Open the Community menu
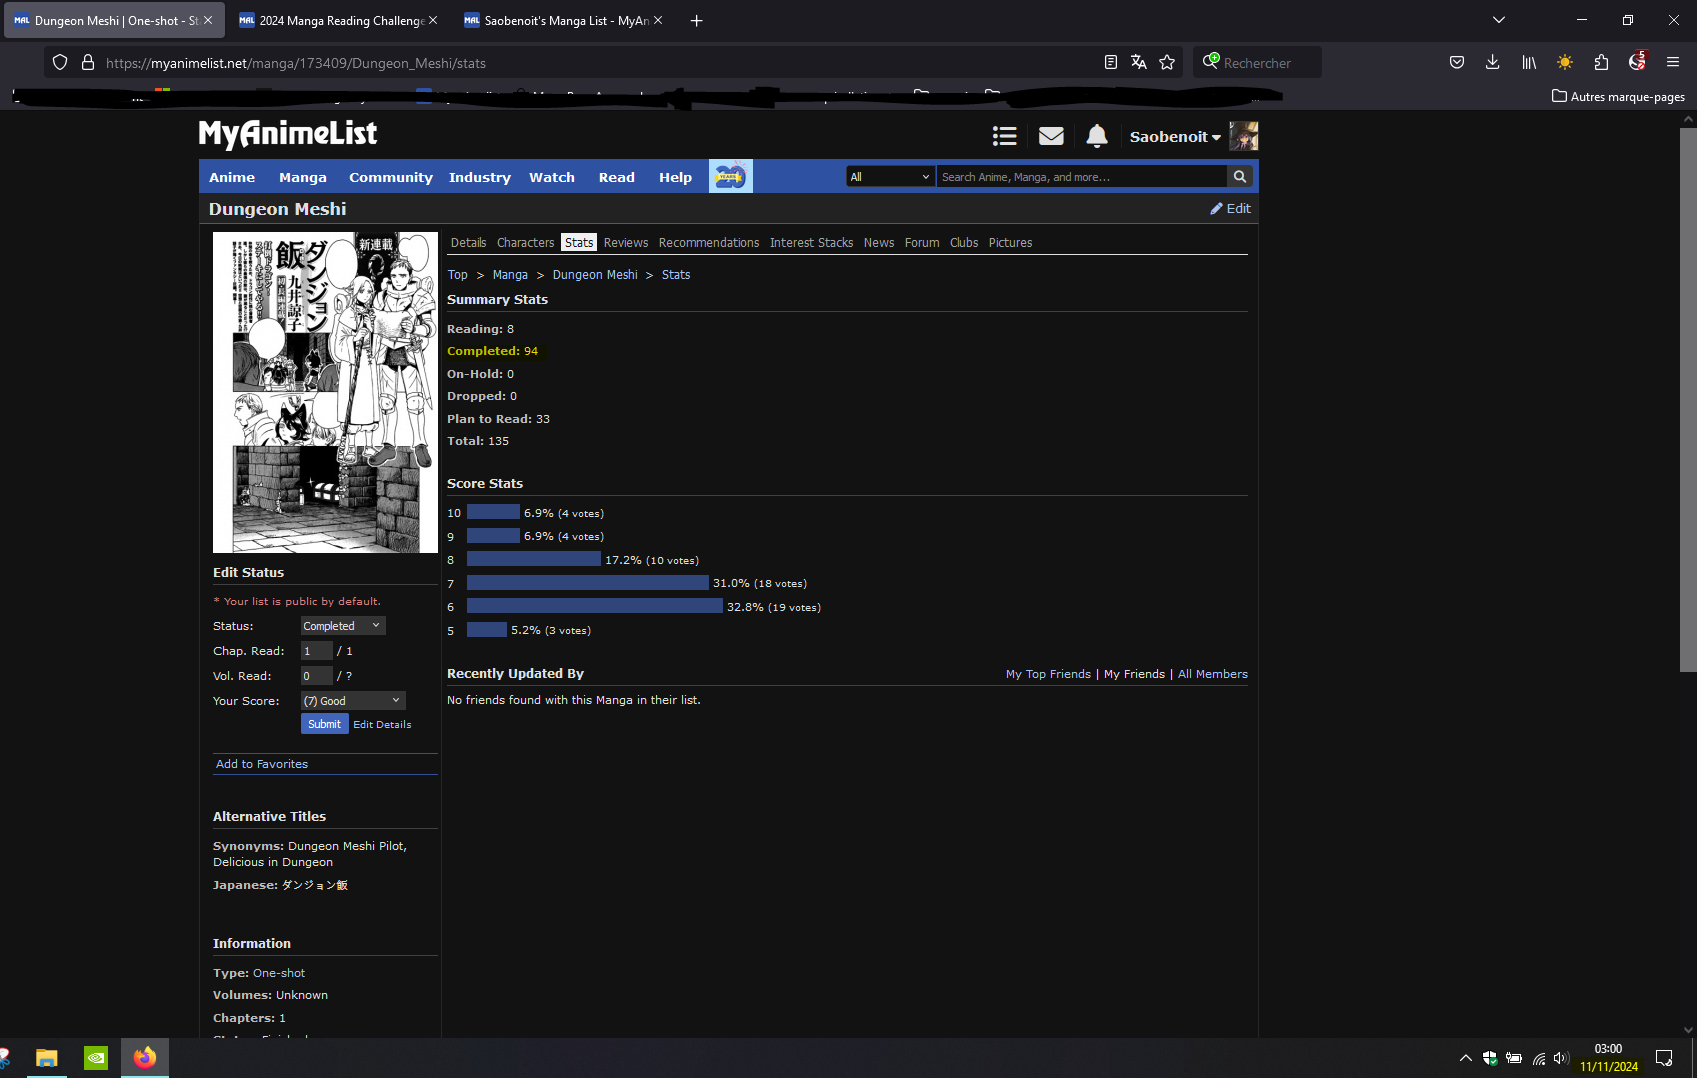 (x=391, y=177)
